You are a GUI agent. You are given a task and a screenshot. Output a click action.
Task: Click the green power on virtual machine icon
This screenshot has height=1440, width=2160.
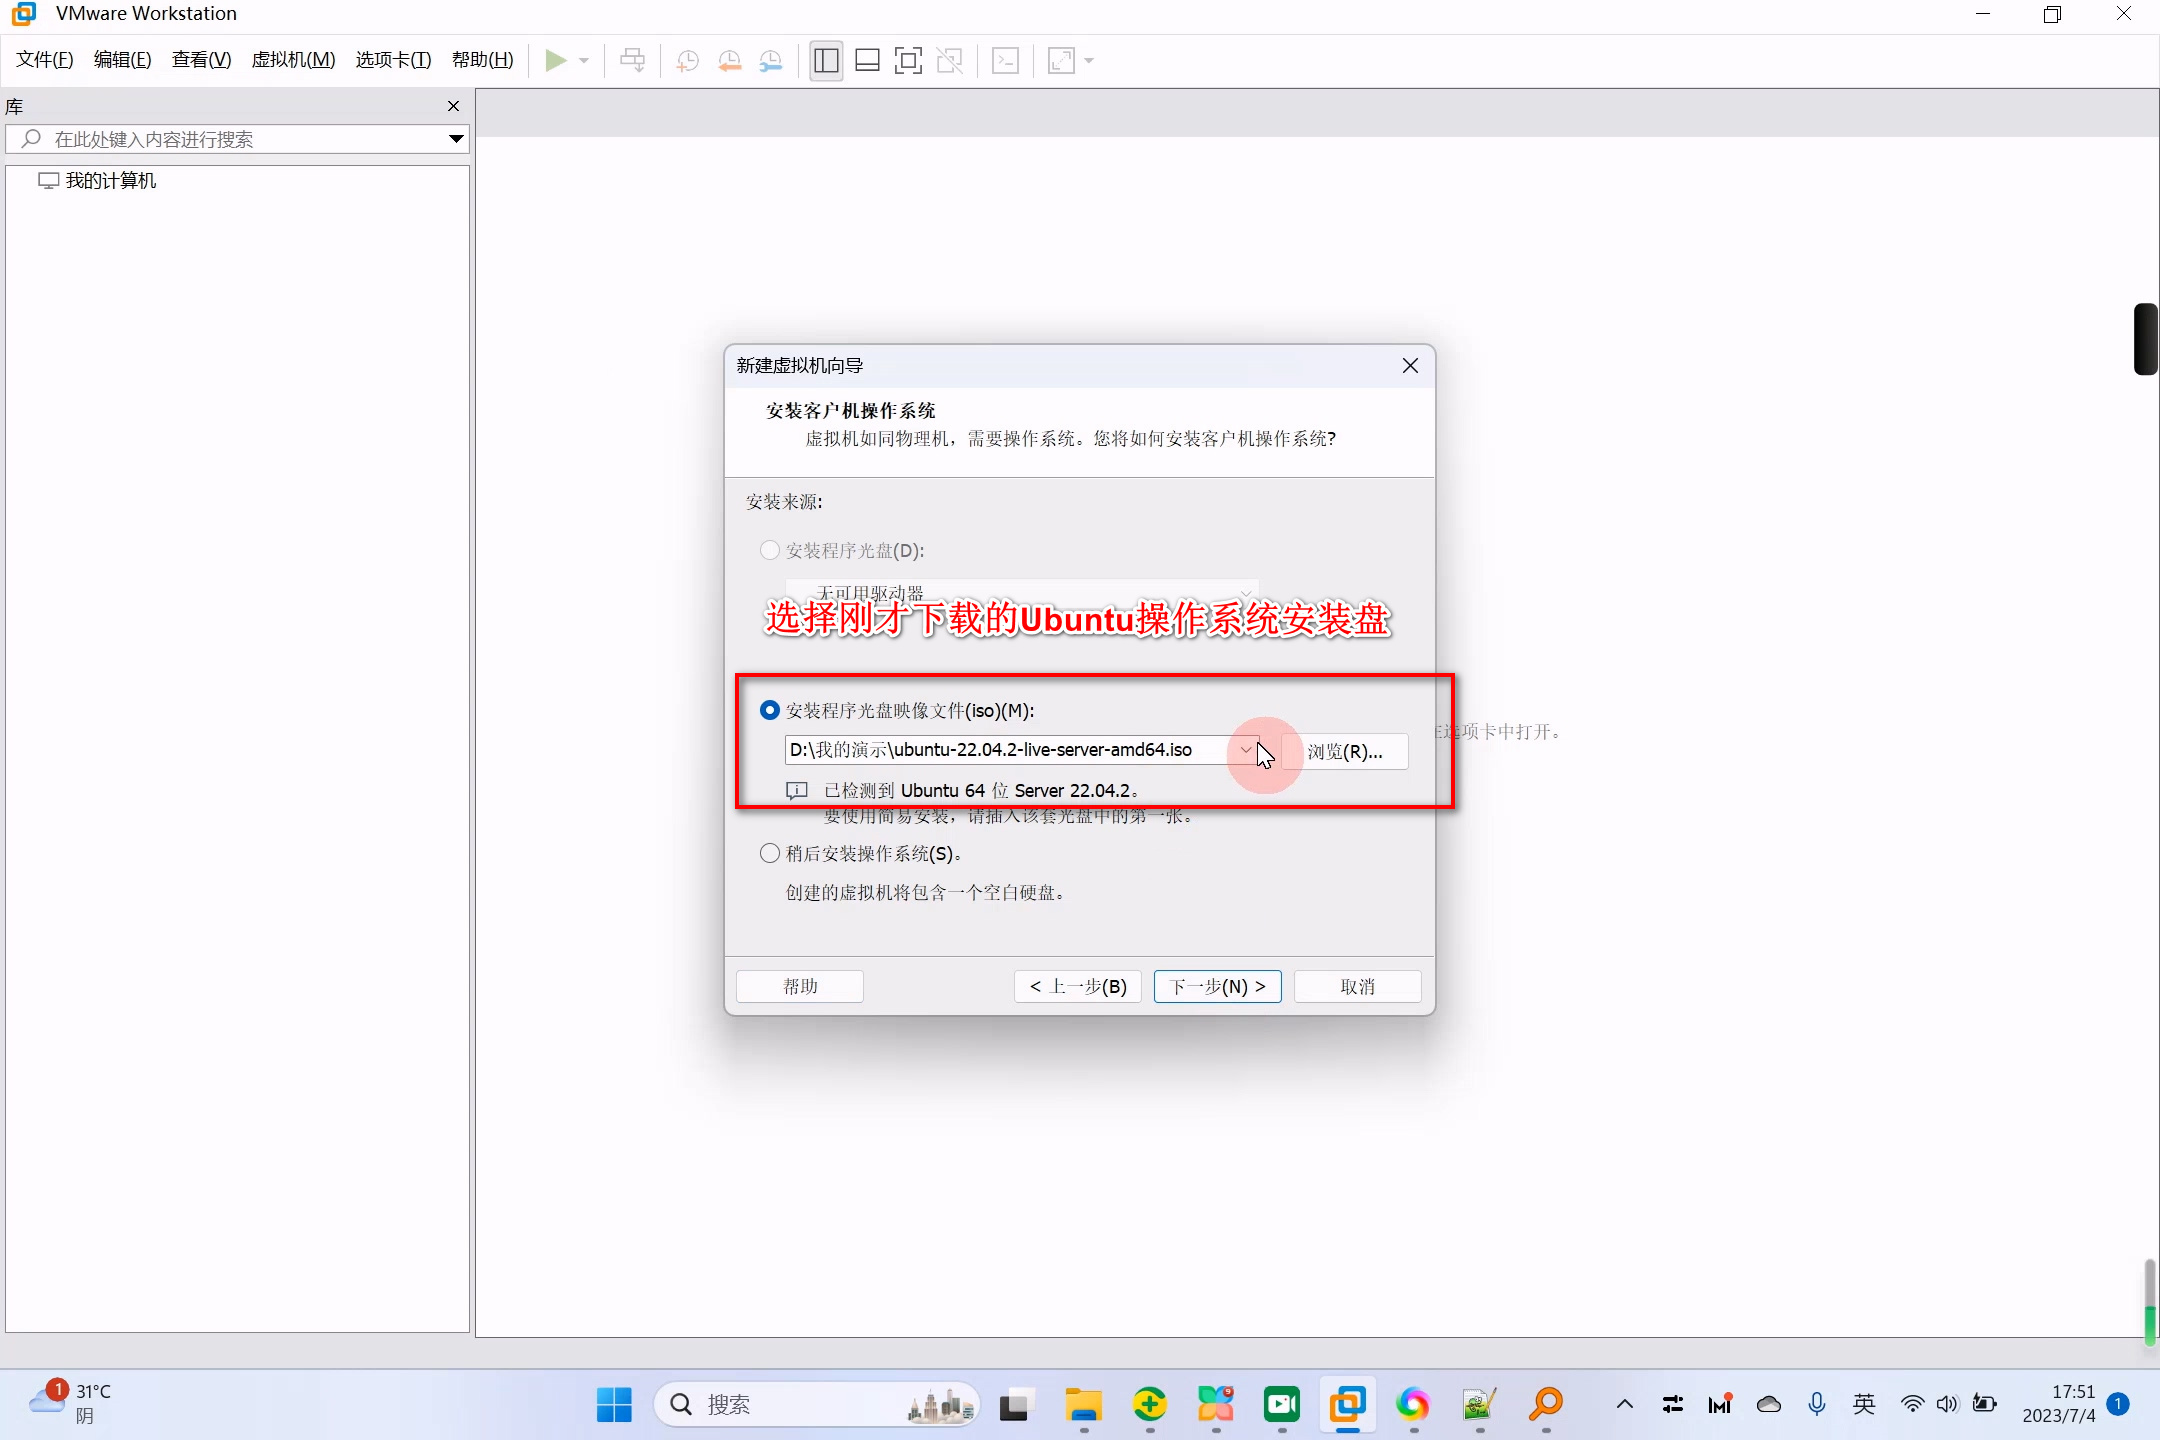coord(555,61)
